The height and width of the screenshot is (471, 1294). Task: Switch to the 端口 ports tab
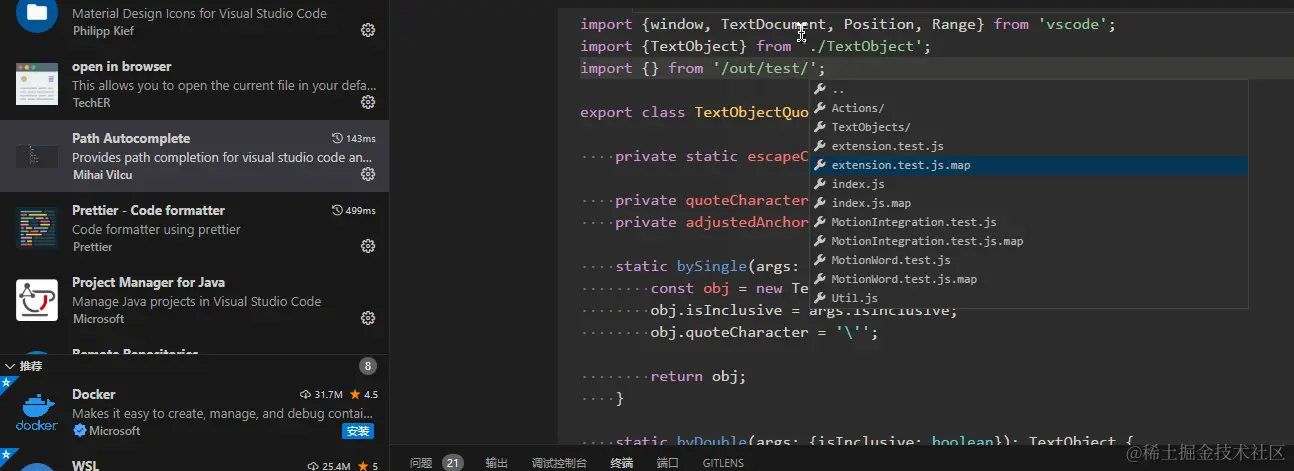668,463
